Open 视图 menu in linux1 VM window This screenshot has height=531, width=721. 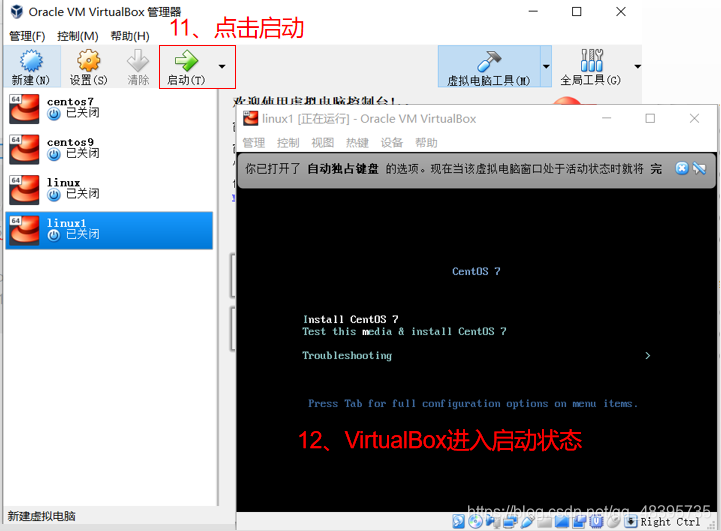pyautogui.click(x=323, y=143)
